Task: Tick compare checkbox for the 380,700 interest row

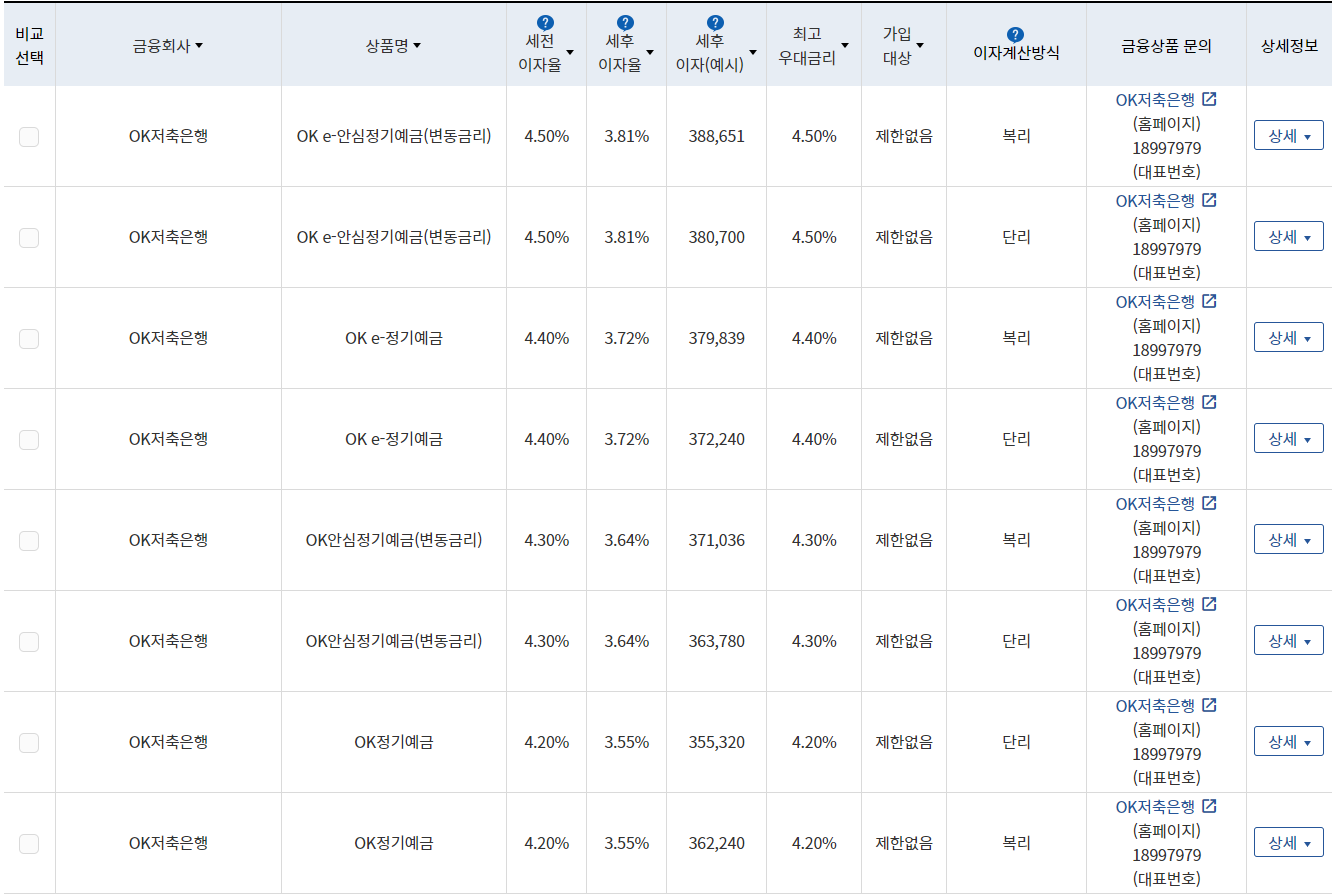Action: point(29,238)
